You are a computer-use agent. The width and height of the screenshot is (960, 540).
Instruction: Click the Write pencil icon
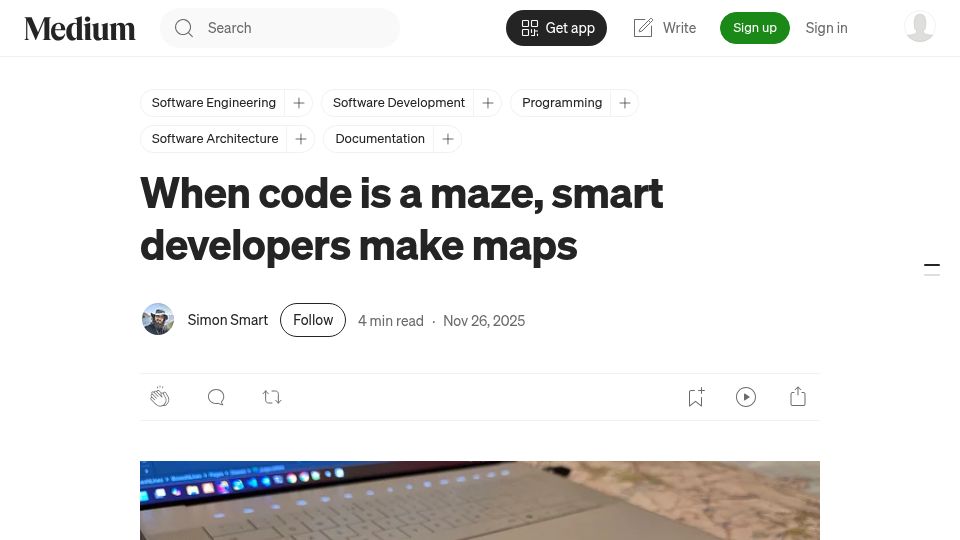pos(643,28)
